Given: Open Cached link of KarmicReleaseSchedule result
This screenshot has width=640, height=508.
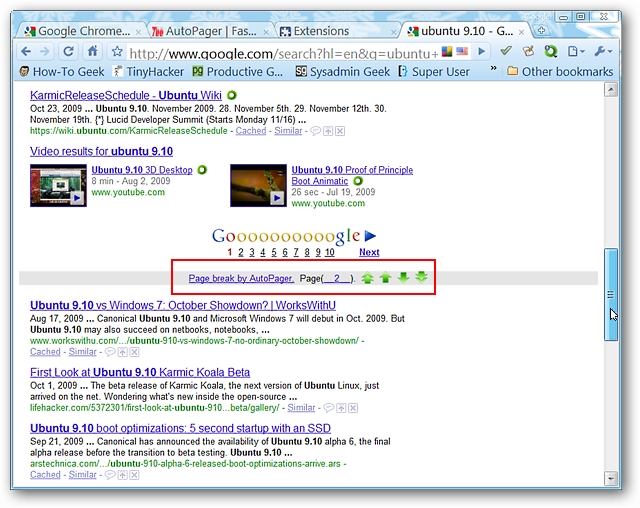Looking at the screenshot, I should point(251,131).
